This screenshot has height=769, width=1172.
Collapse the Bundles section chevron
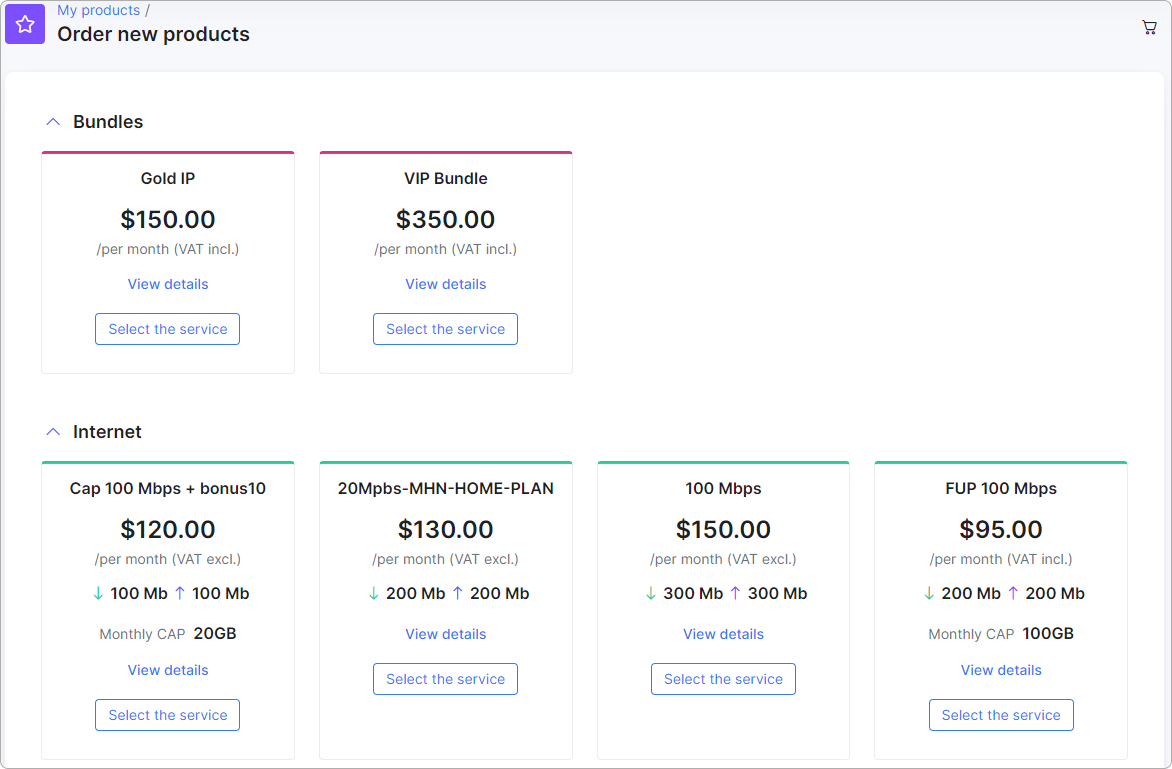pos(53,122)
